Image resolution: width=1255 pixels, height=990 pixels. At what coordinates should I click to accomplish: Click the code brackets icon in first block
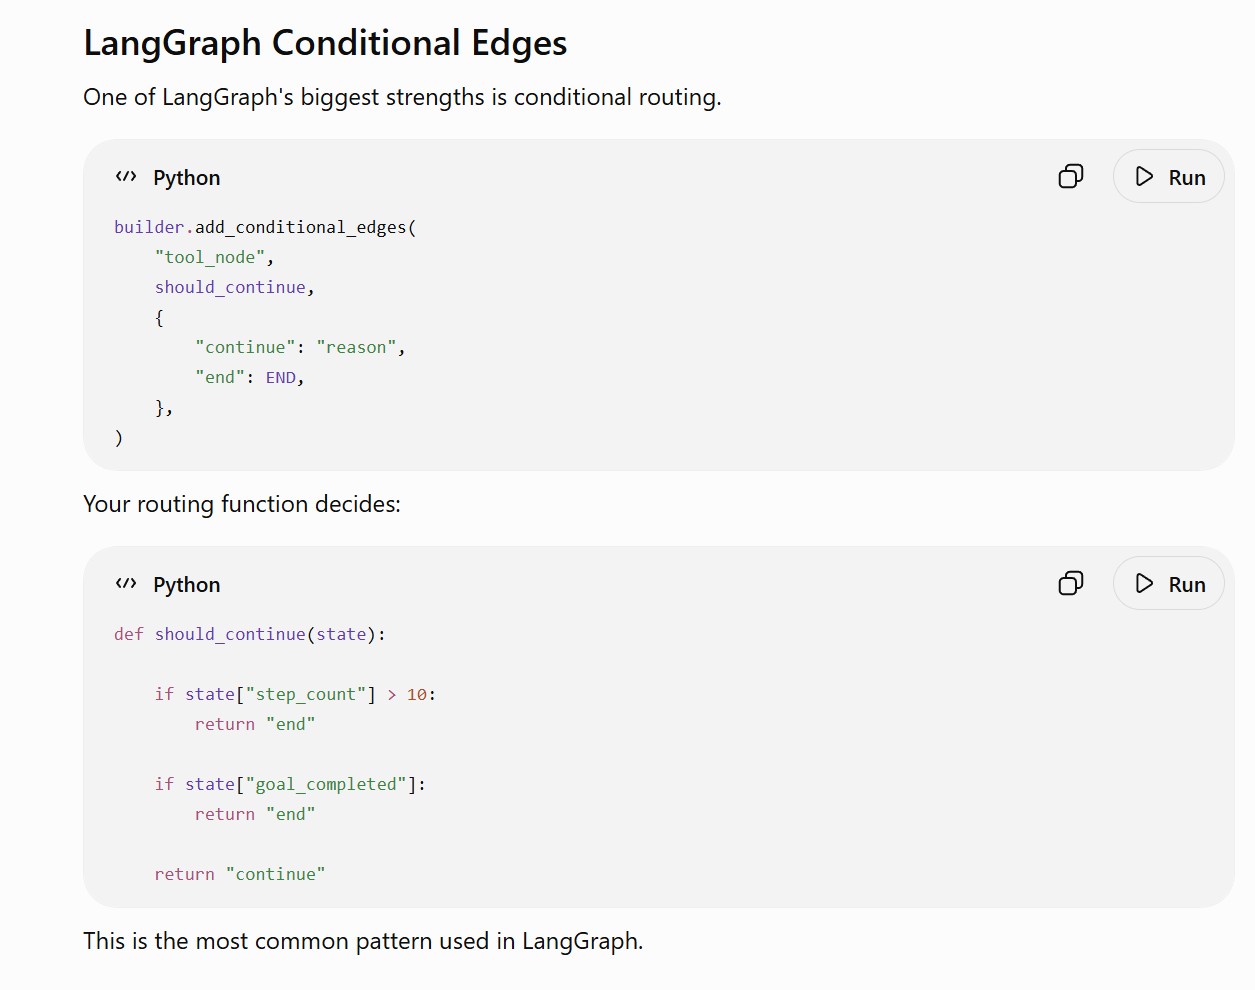[126, 177]
